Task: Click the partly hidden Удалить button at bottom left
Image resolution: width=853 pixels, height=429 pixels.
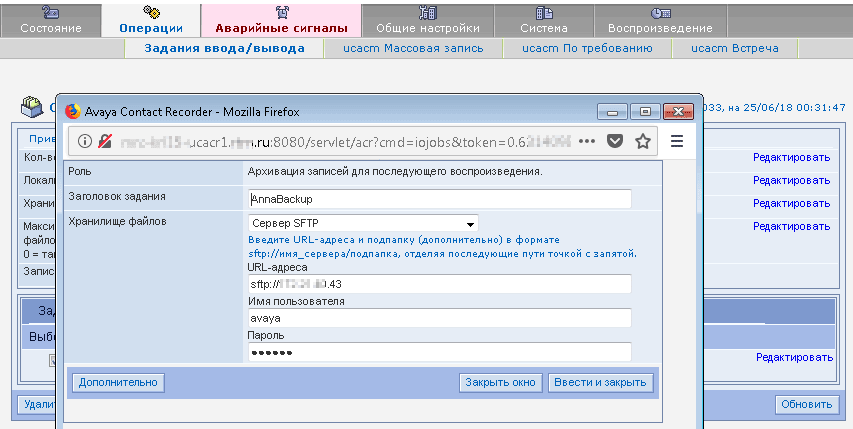Action: 36,404
